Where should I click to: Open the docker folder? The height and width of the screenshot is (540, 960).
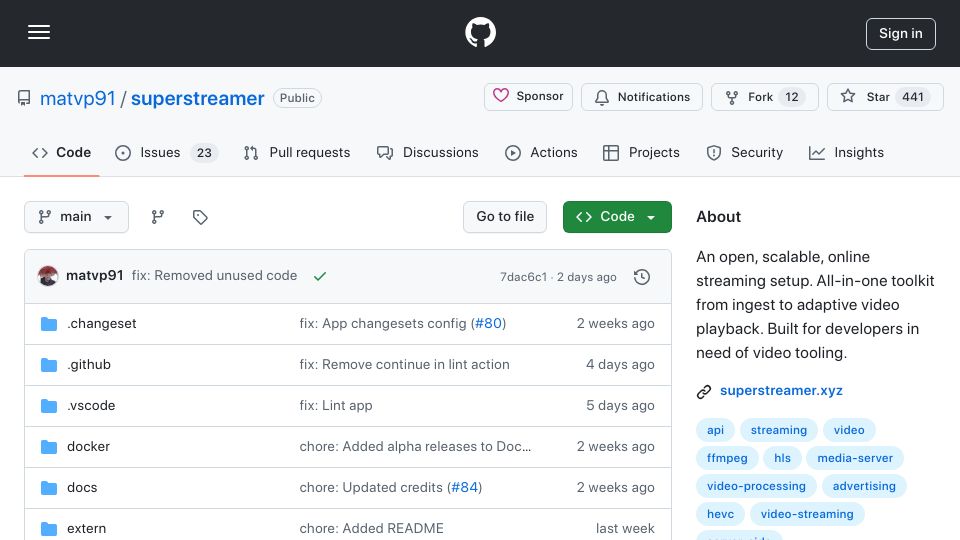pyautogui.click(x=89, y=446)
